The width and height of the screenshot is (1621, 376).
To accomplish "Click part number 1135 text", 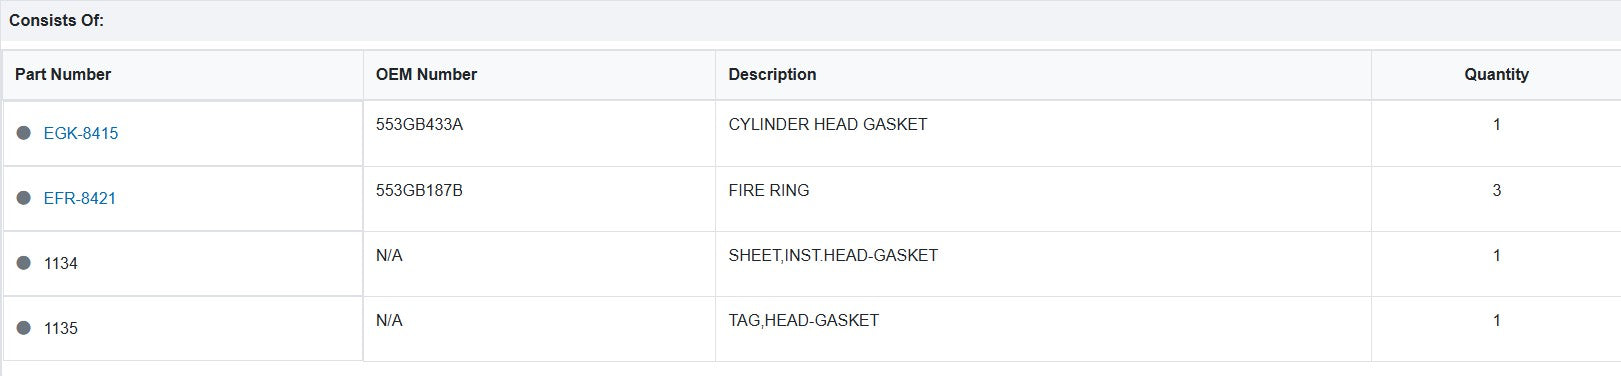I will 61,328.
